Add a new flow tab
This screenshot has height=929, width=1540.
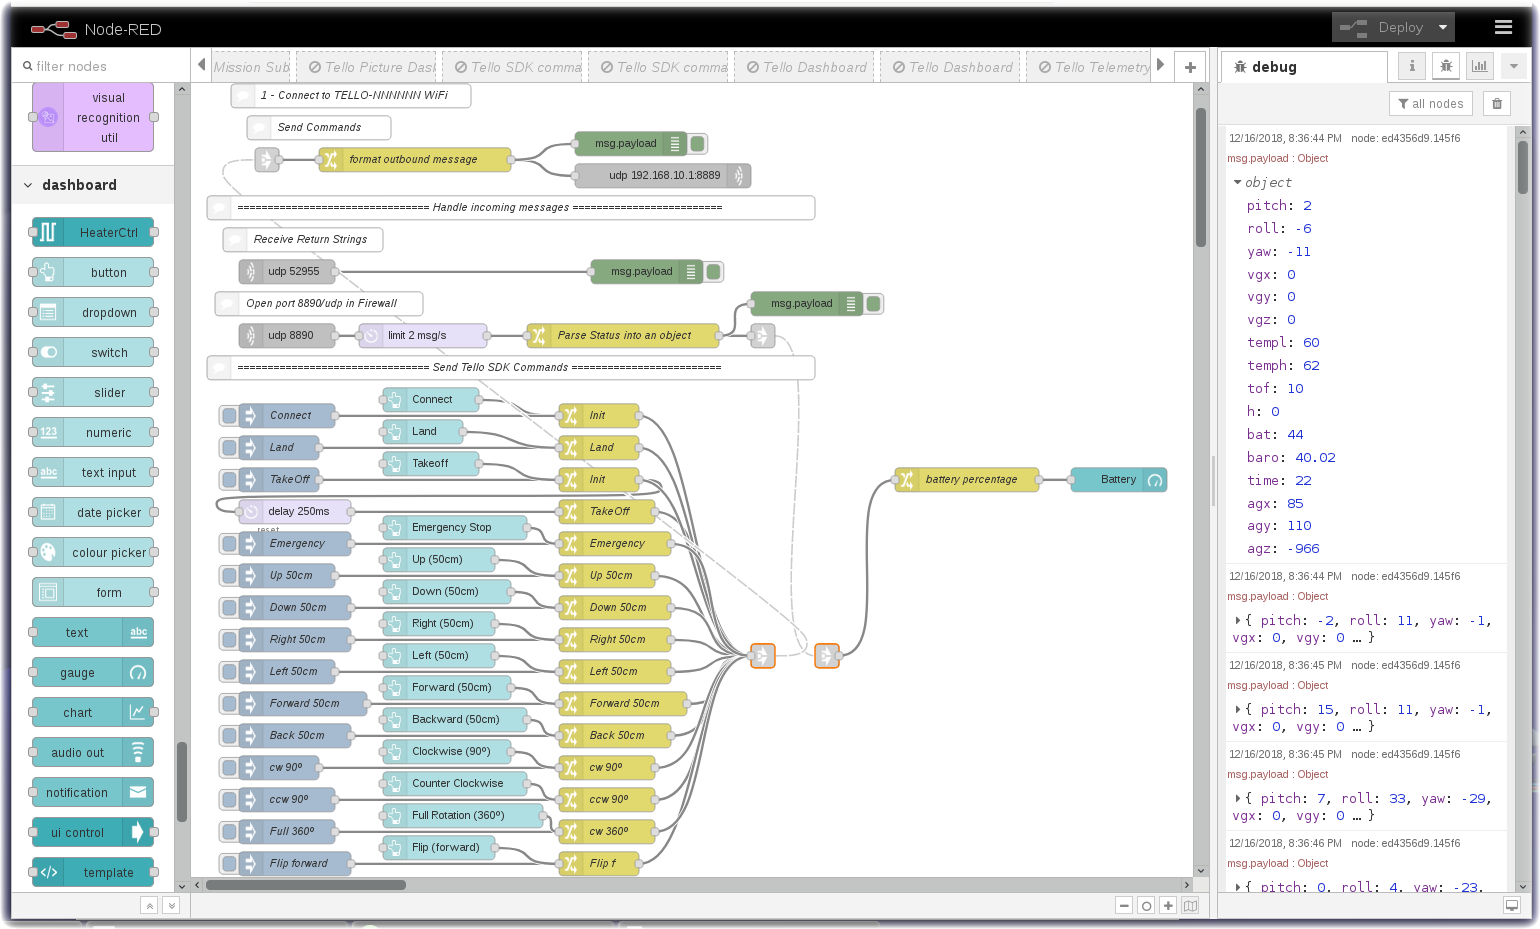pos(1190,67)
